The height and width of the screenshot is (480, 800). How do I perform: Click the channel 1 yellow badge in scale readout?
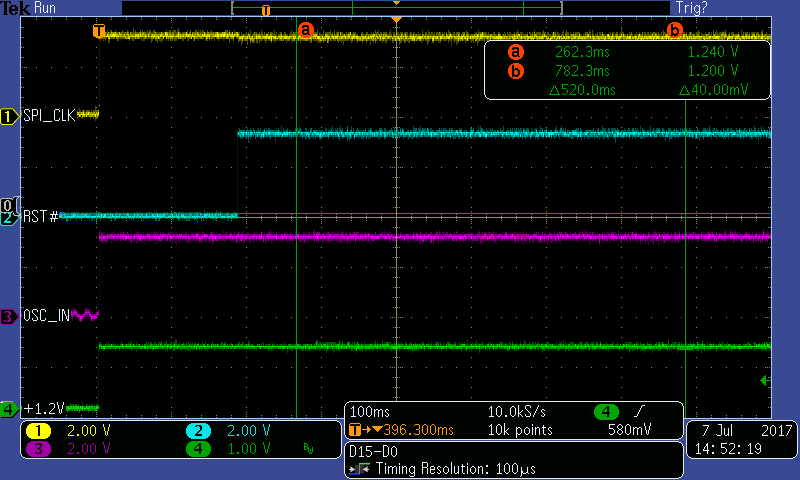coord(39,431)
